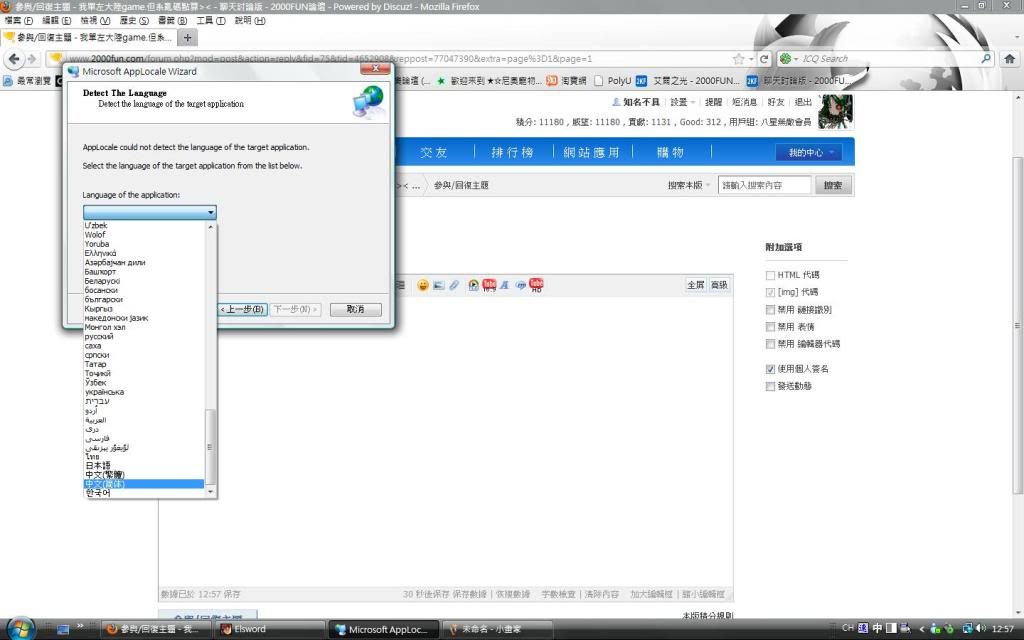Click the Firefox home icon
The width and height of the screenshot is (1024, 640).
[1010, 59]
